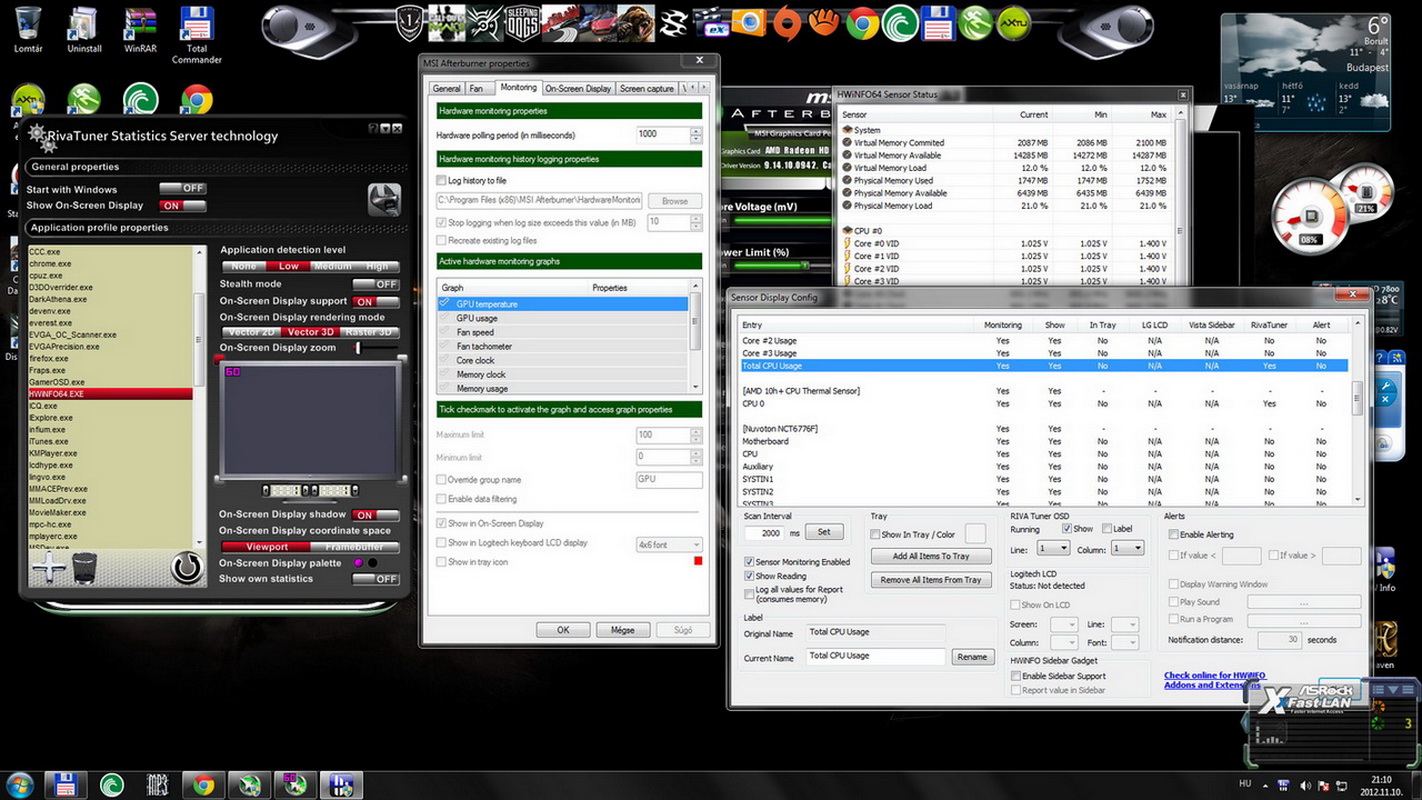Set detection level to Medium
The height and width of the screenshot is (800, 1422).
click(x=332, y=267)
